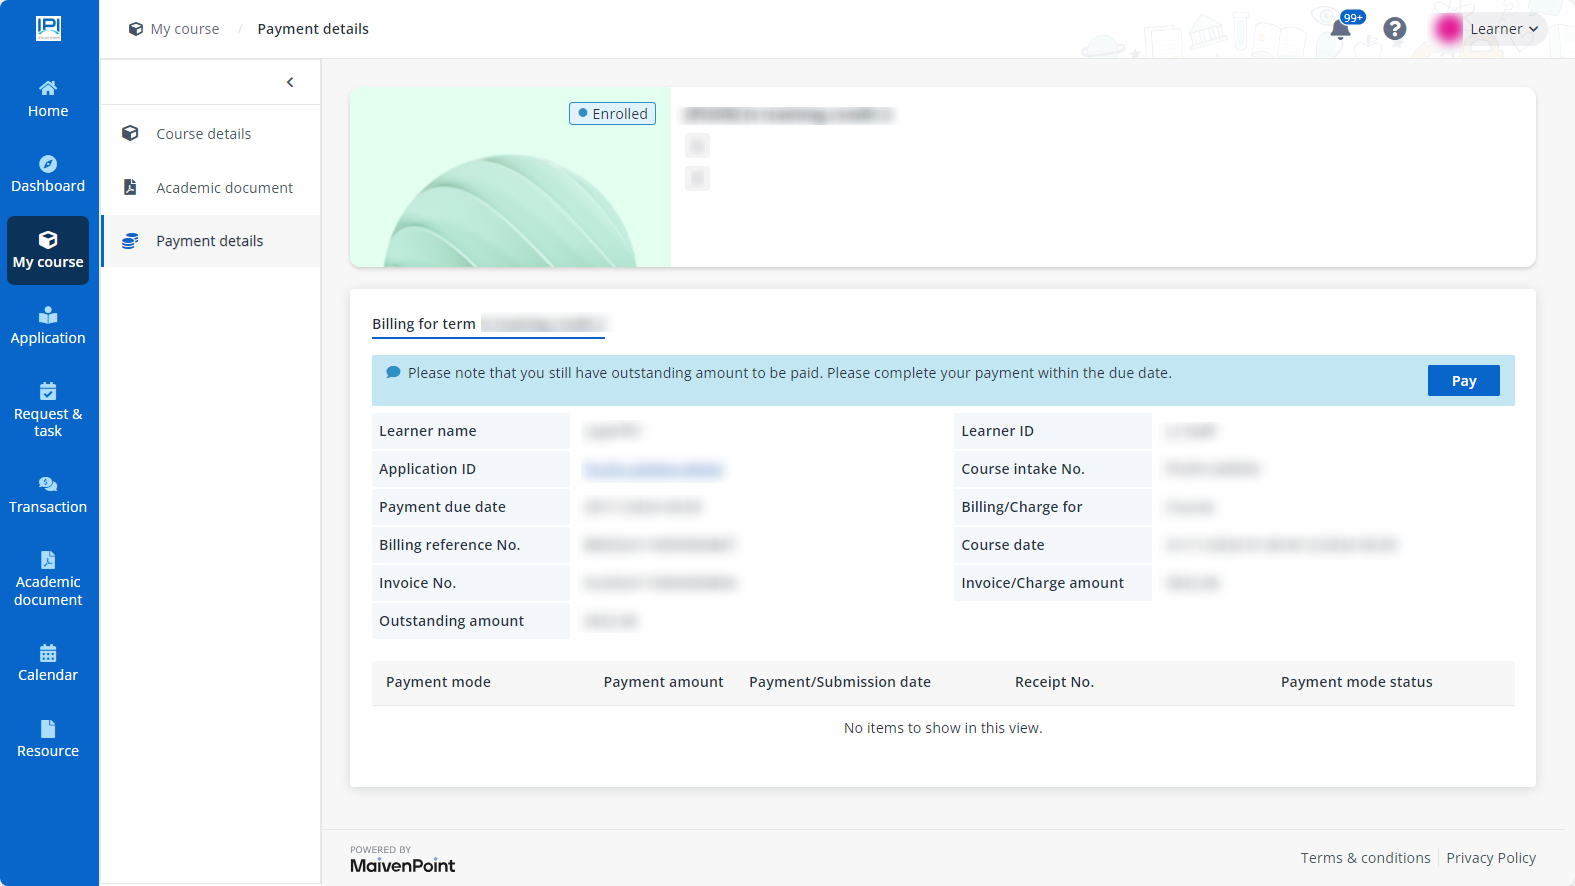
Task: Select the Billing for term tab
Action: pyautogui.click(x=488, y=324)
